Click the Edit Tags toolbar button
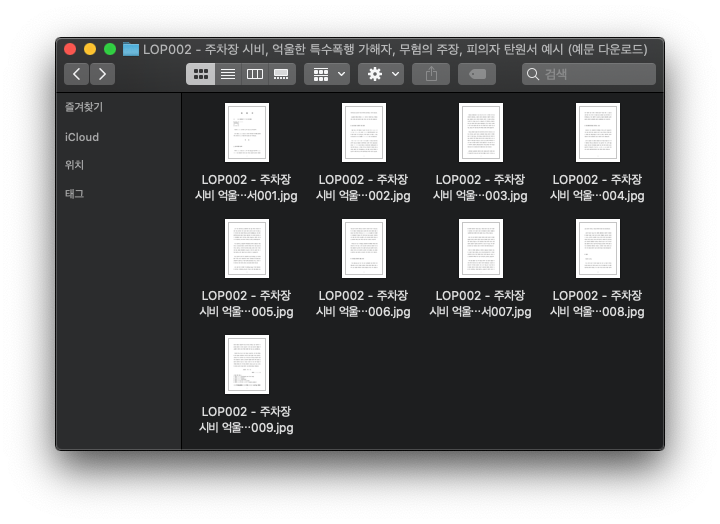Viewport: 720px width, 524px height. (x=477, y=74)
